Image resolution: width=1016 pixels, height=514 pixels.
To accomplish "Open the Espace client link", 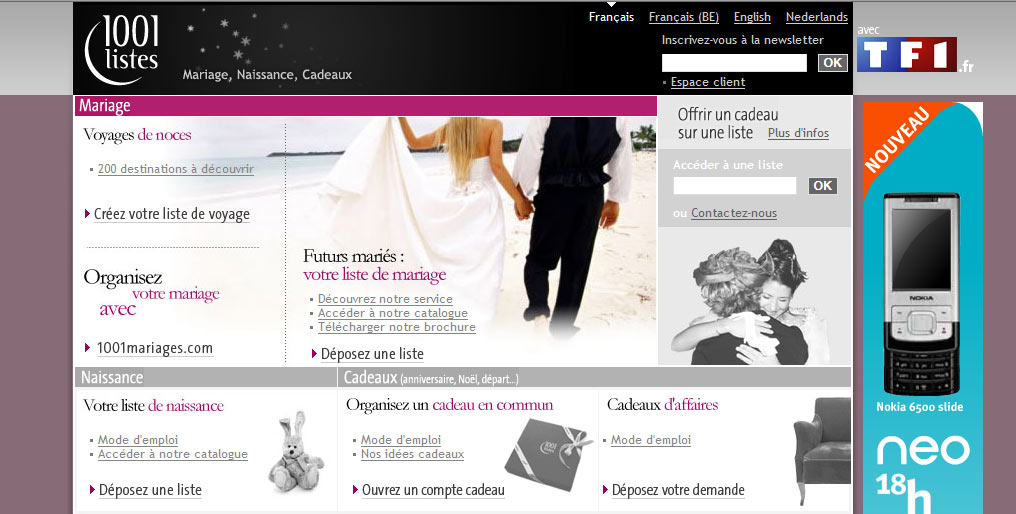I will (707, 82).
